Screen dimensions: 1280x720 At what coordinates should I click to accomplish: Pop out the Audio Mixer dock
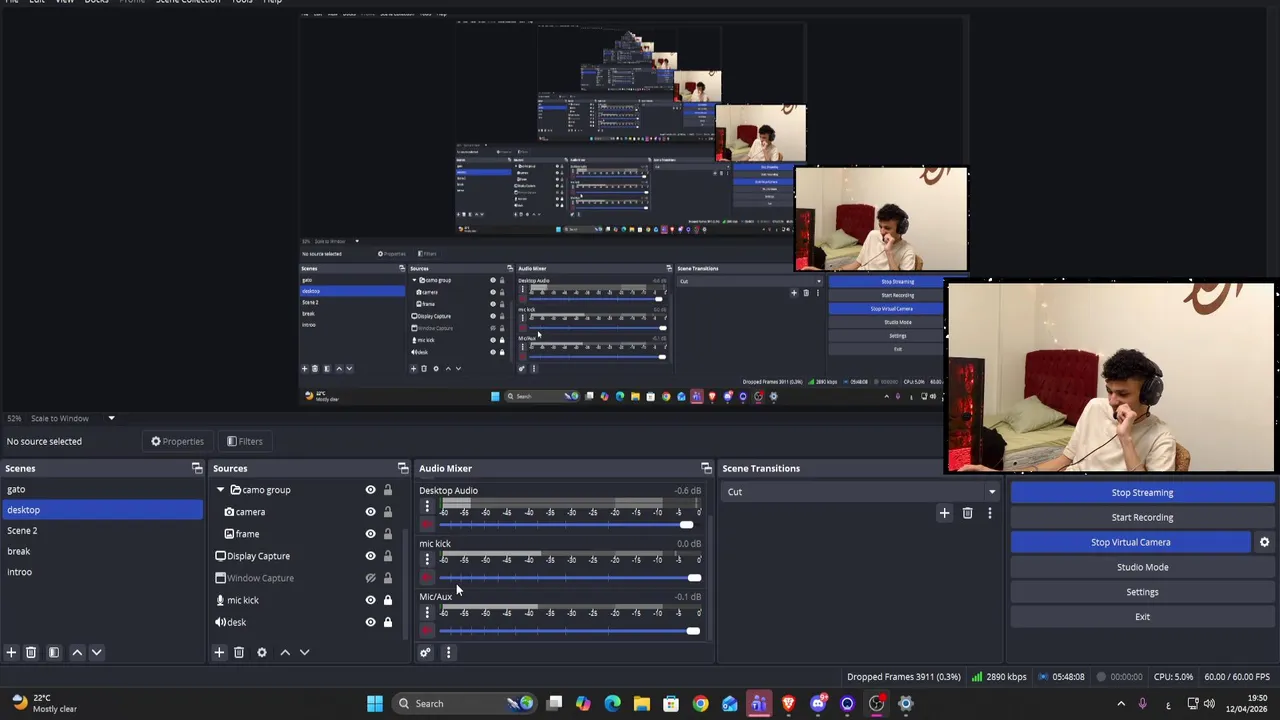click(706, 468)
